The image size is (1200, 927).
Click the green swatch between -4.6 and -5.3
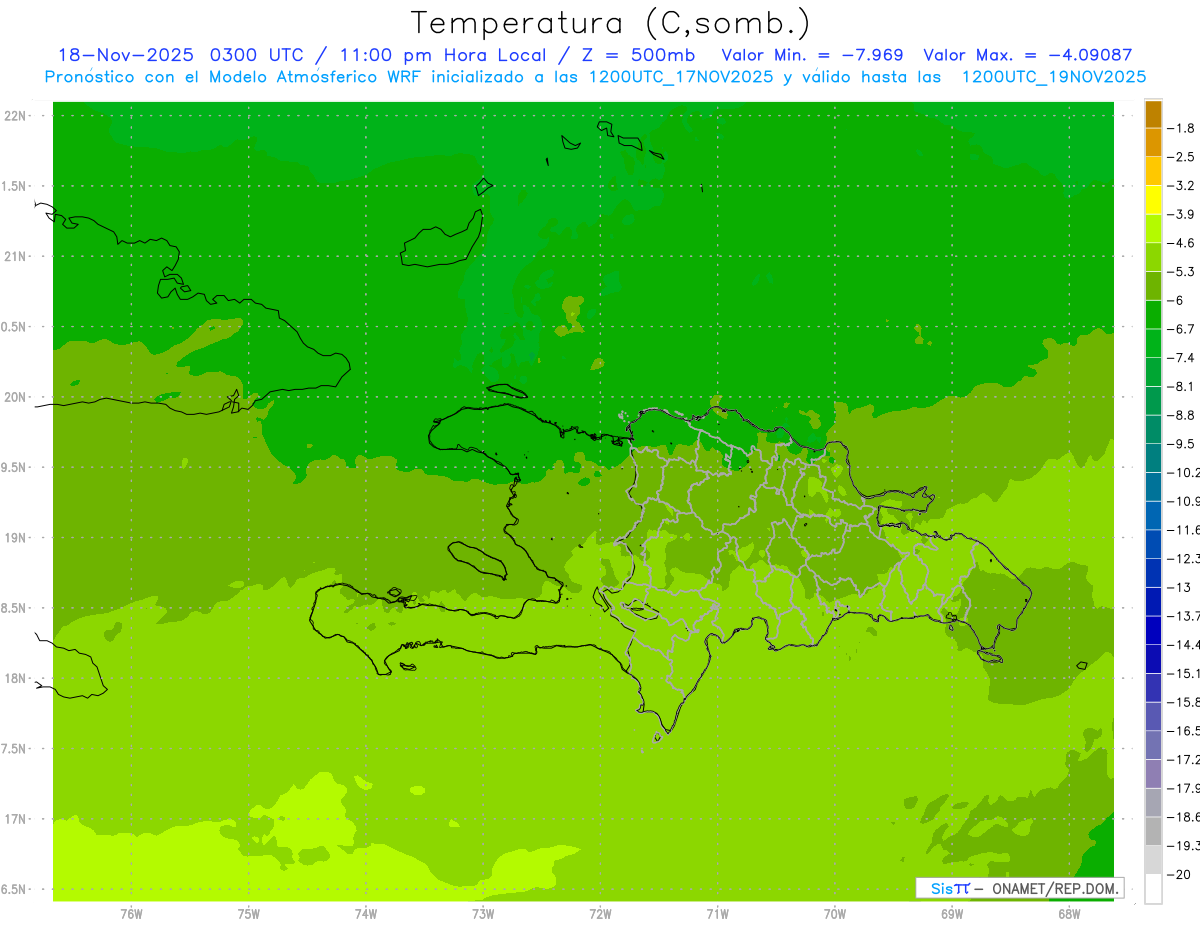(1153, 258)
